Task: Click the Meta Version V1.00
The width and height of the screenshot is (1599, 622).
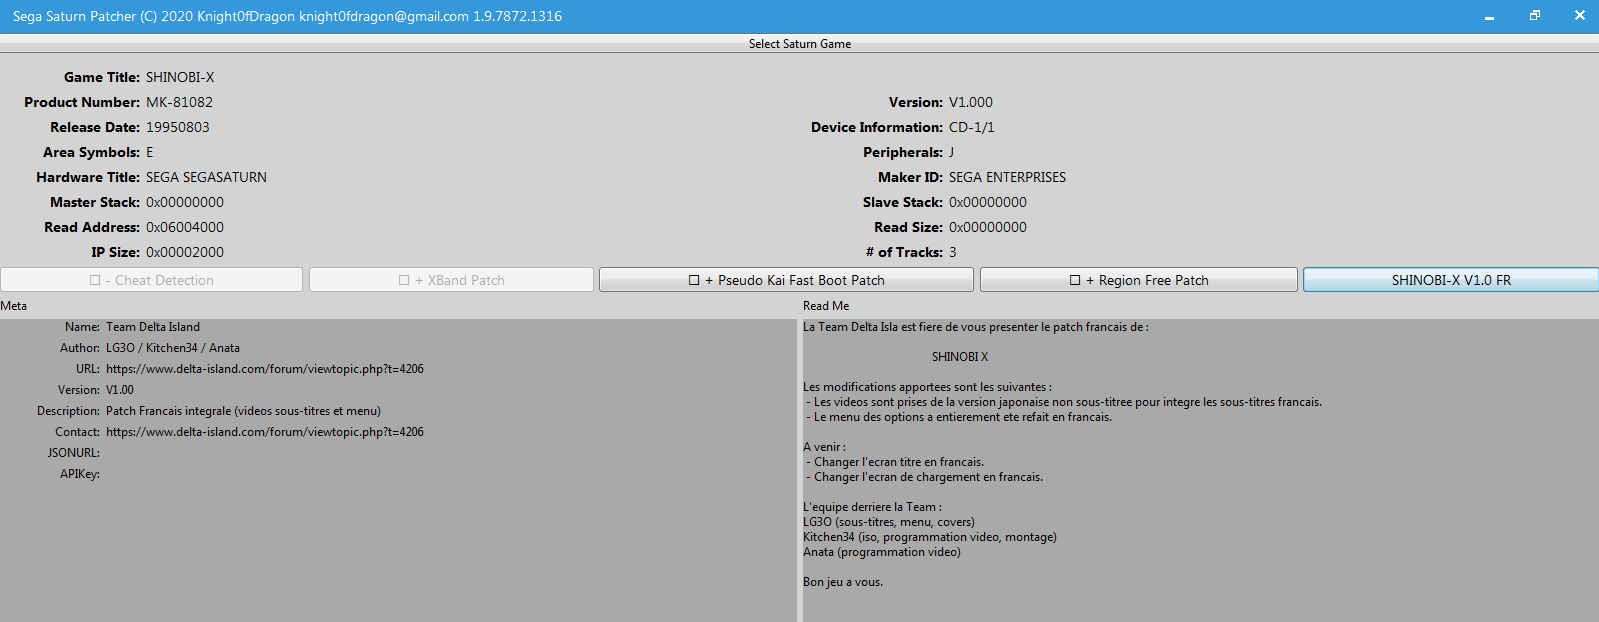Action: pos(120,390)
